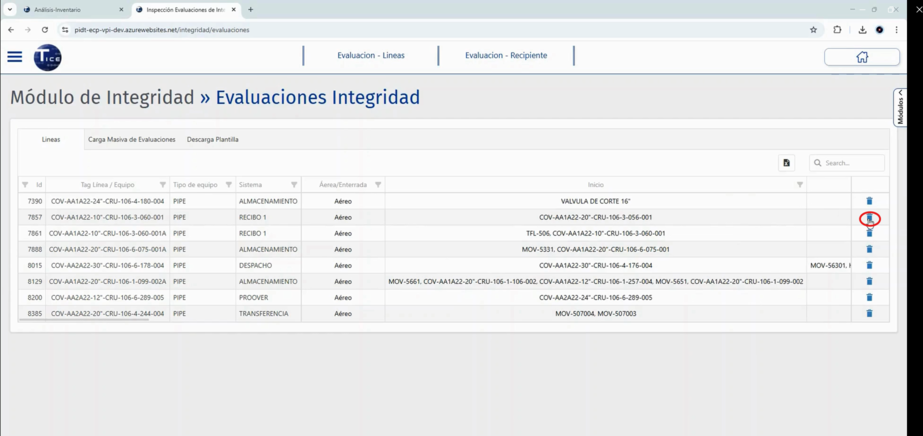
Task: Click the TICE logo
Action: tap(47, 58)
